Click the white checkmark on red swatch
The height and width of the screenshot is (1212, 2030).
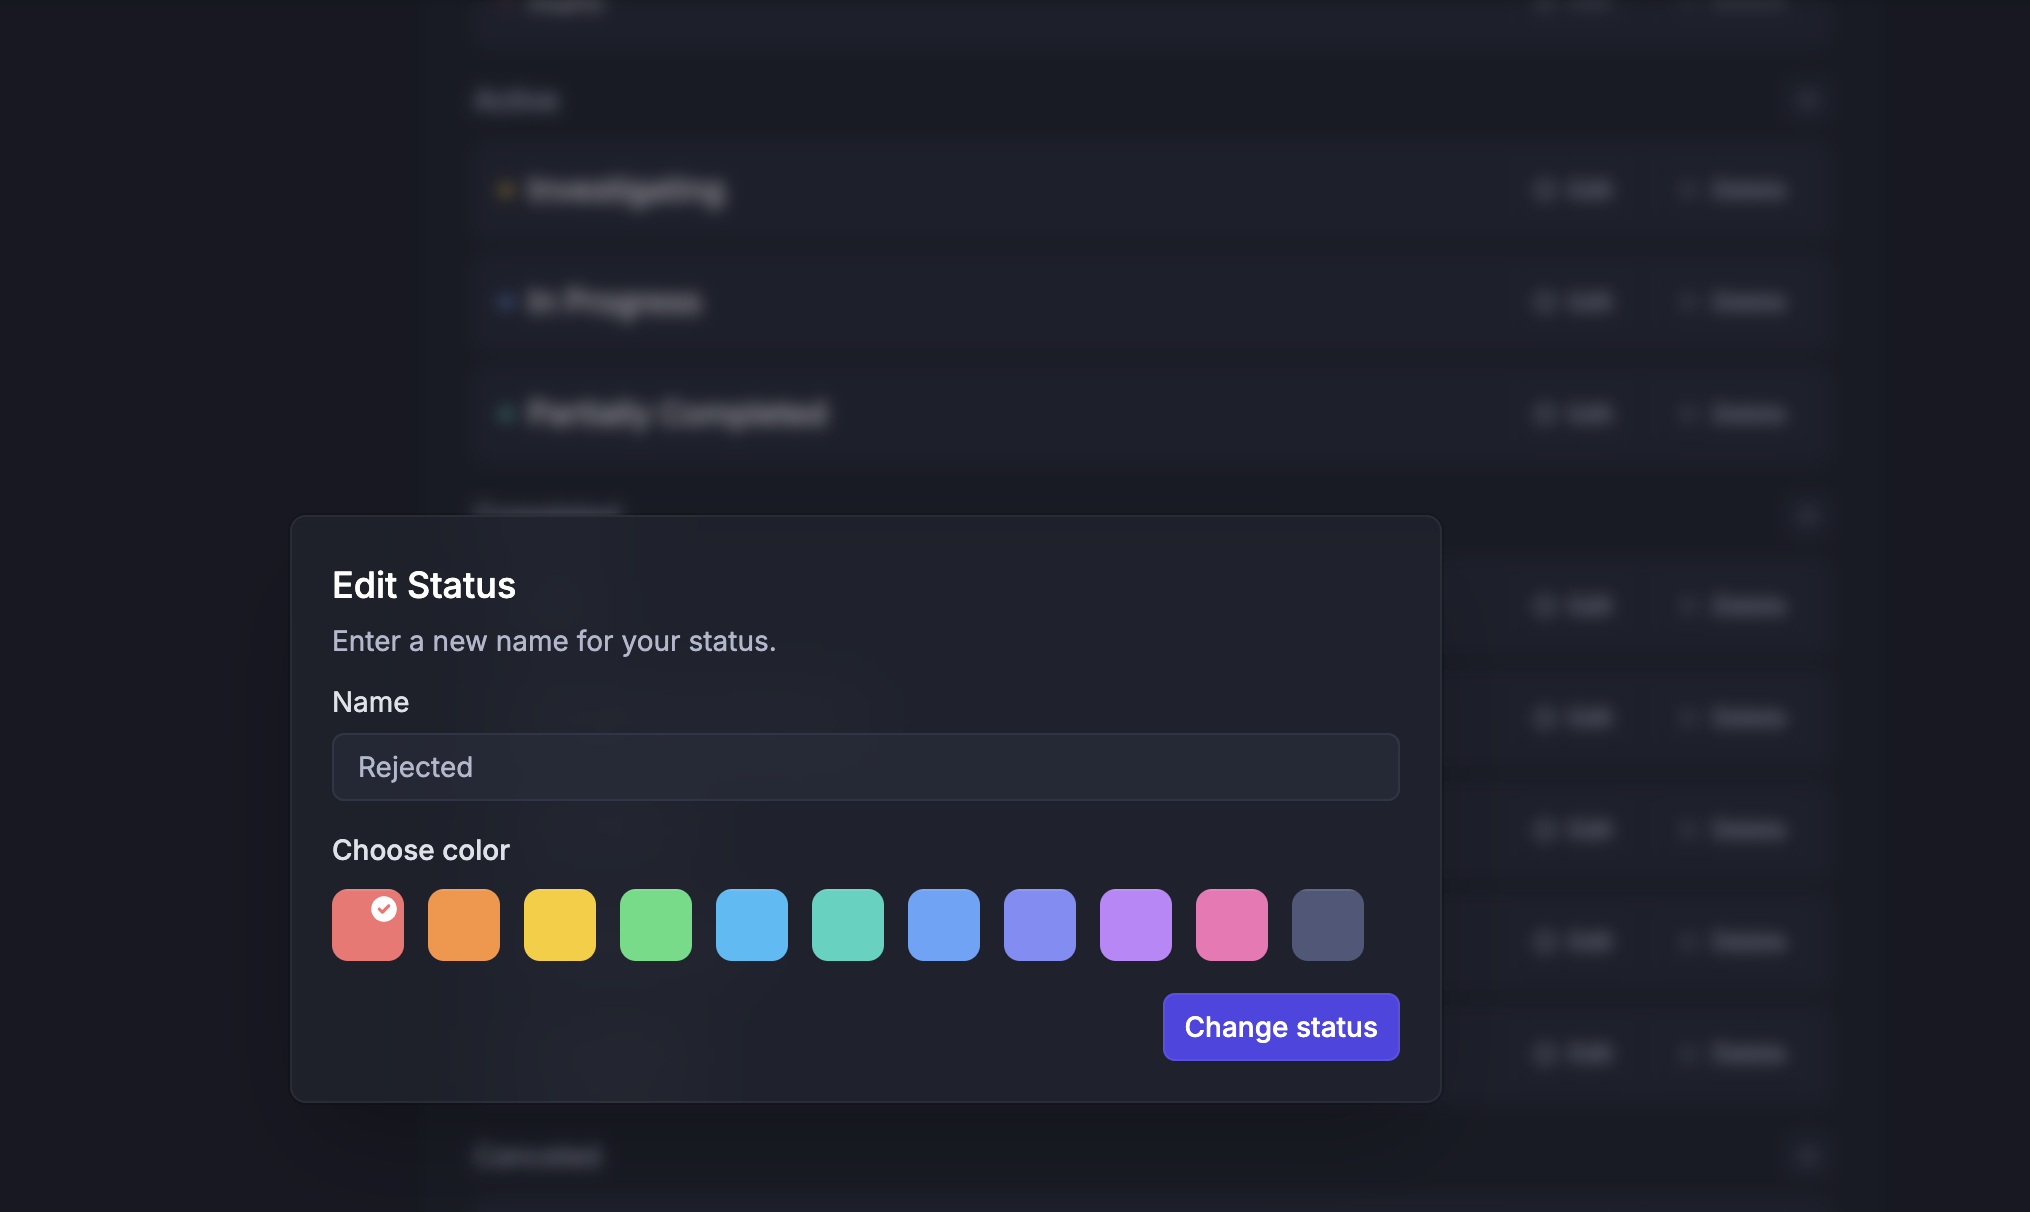point(384,908)
